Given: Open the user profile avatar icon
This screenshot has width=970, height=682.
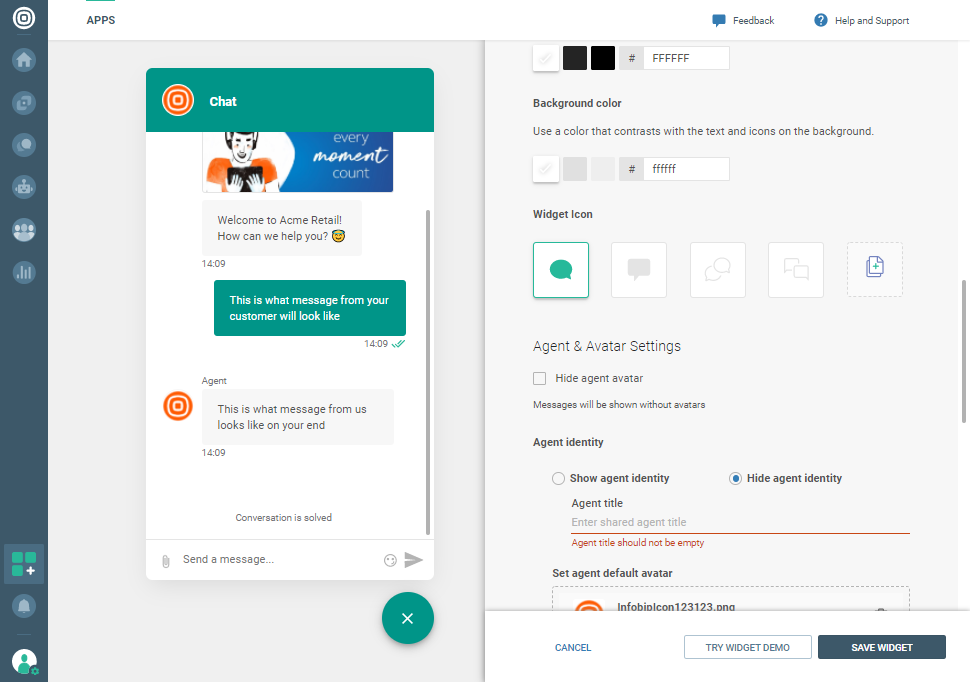Looking at the screenshot, I should point(24,662).
